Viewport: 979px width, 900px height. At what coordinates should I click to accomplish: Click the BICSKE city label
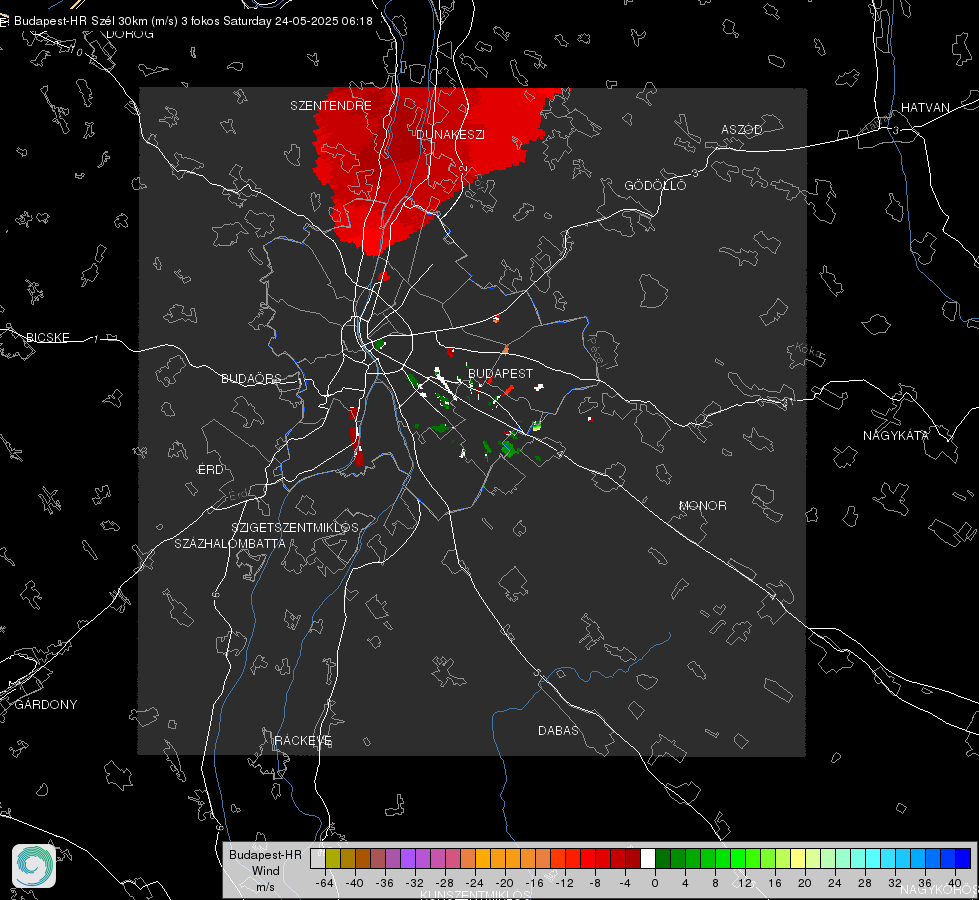[47, 337]
